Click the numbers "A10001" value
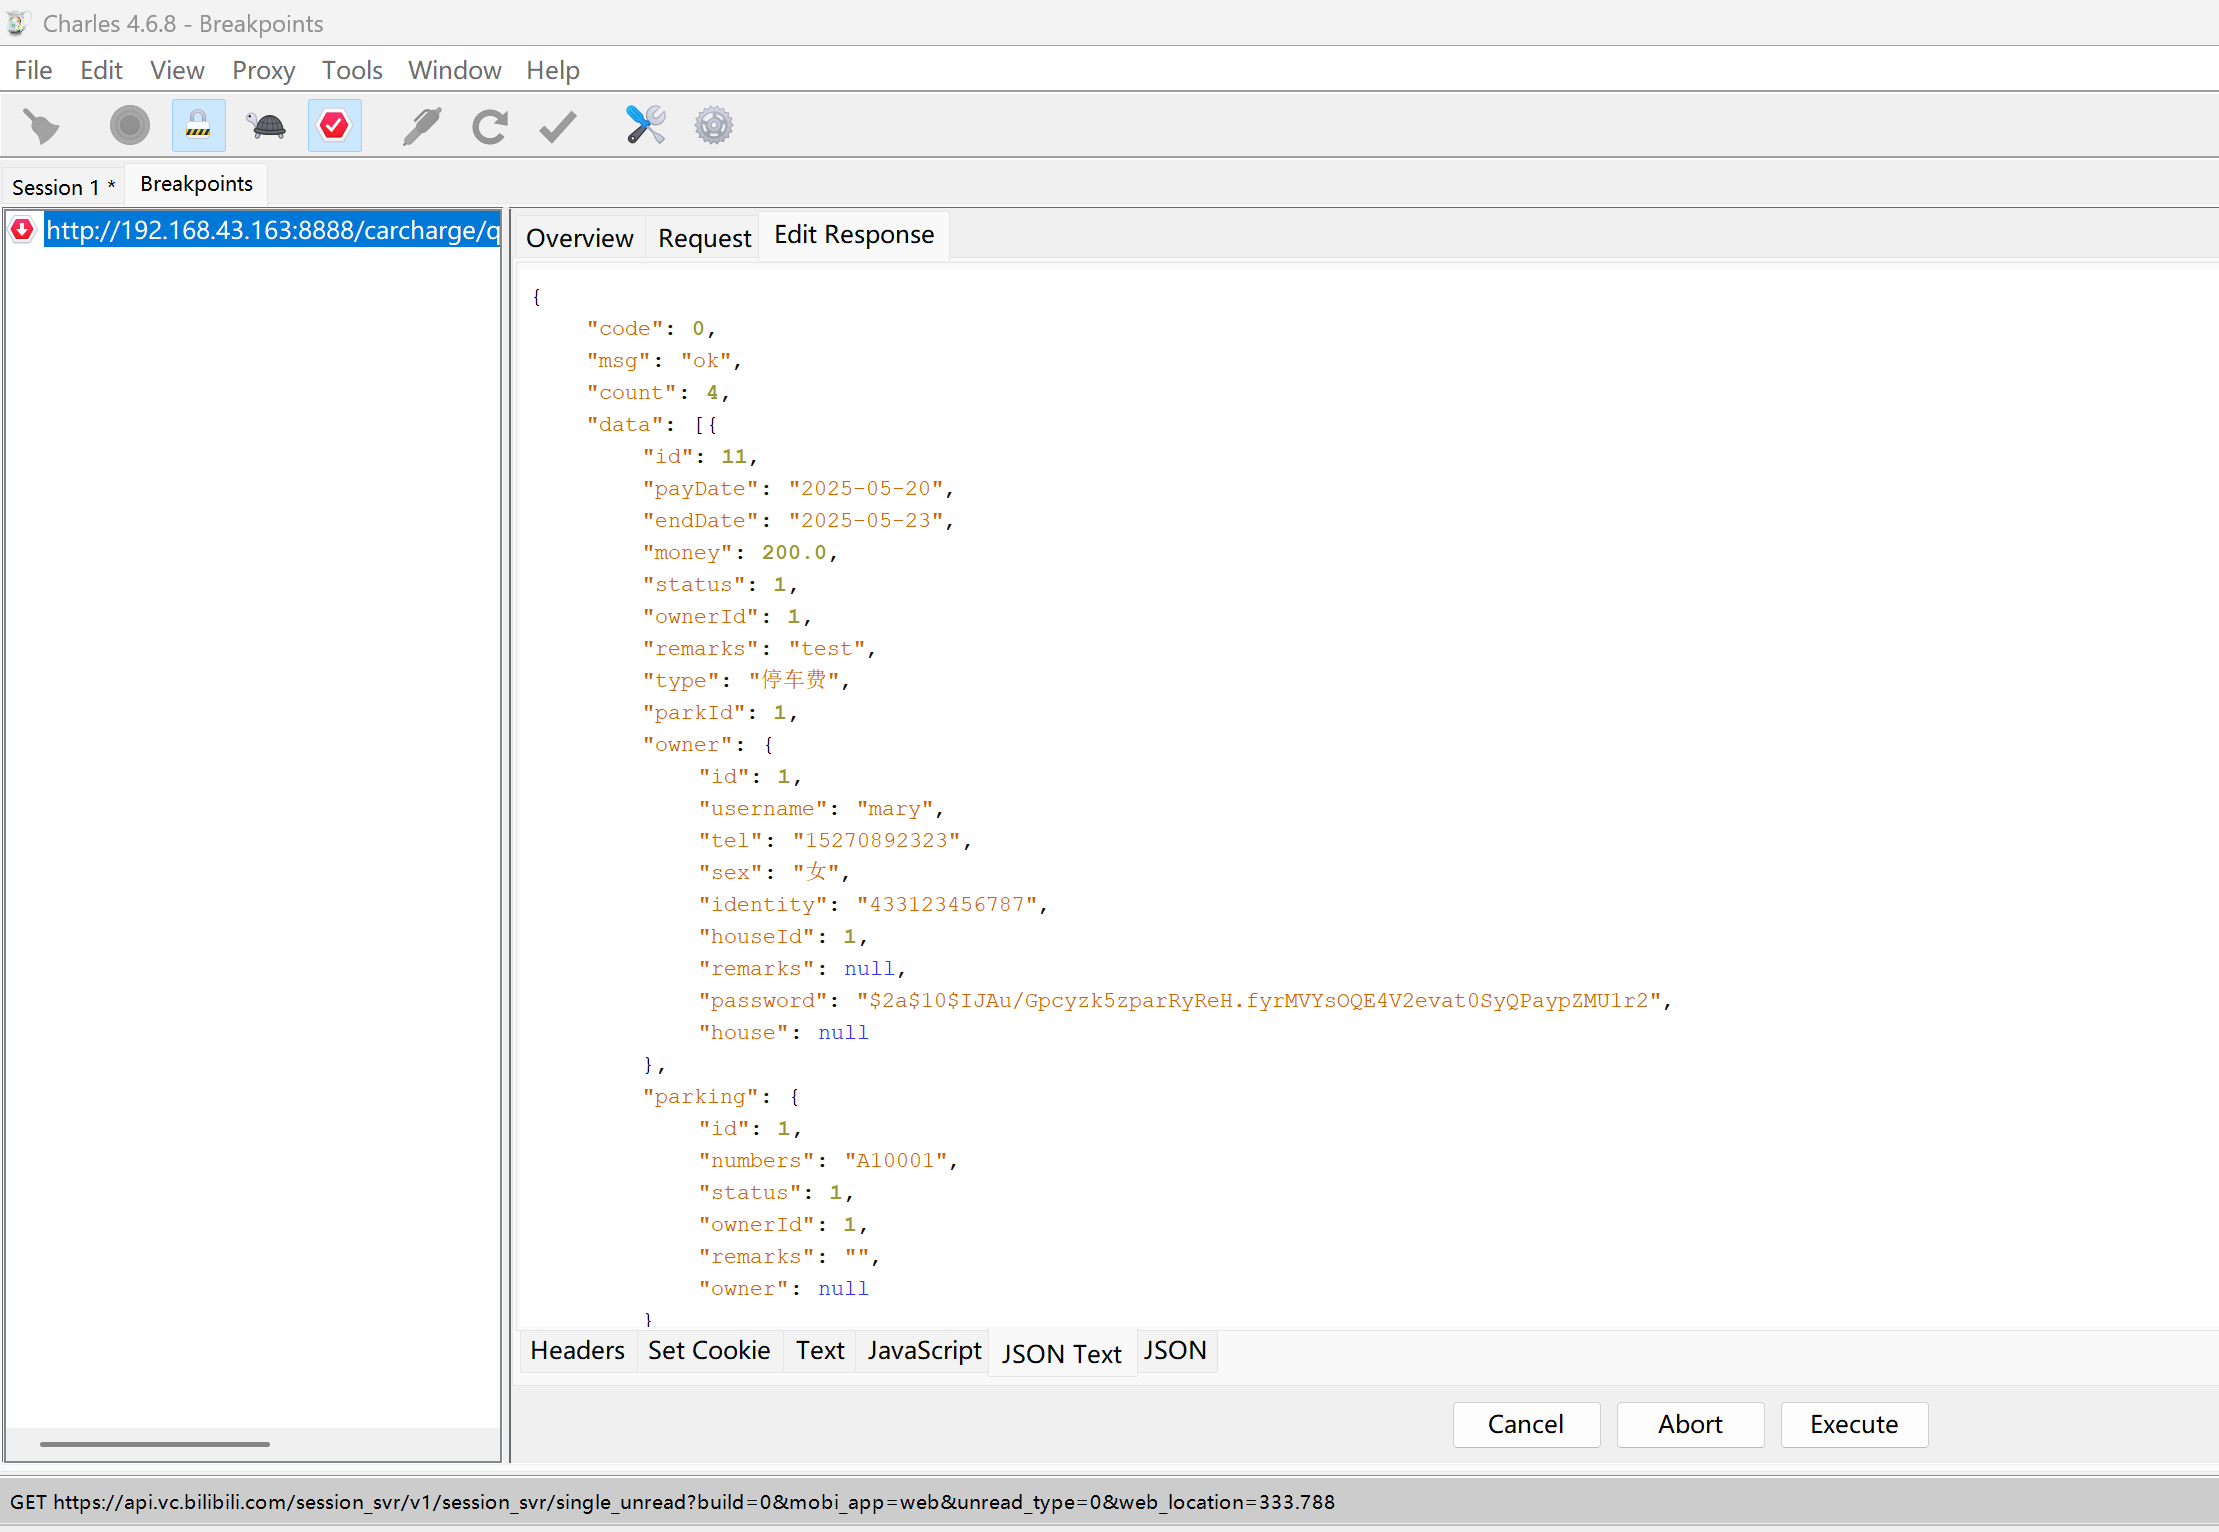This screenshot has width=2219, height=1532. [x=895, y=1161]
